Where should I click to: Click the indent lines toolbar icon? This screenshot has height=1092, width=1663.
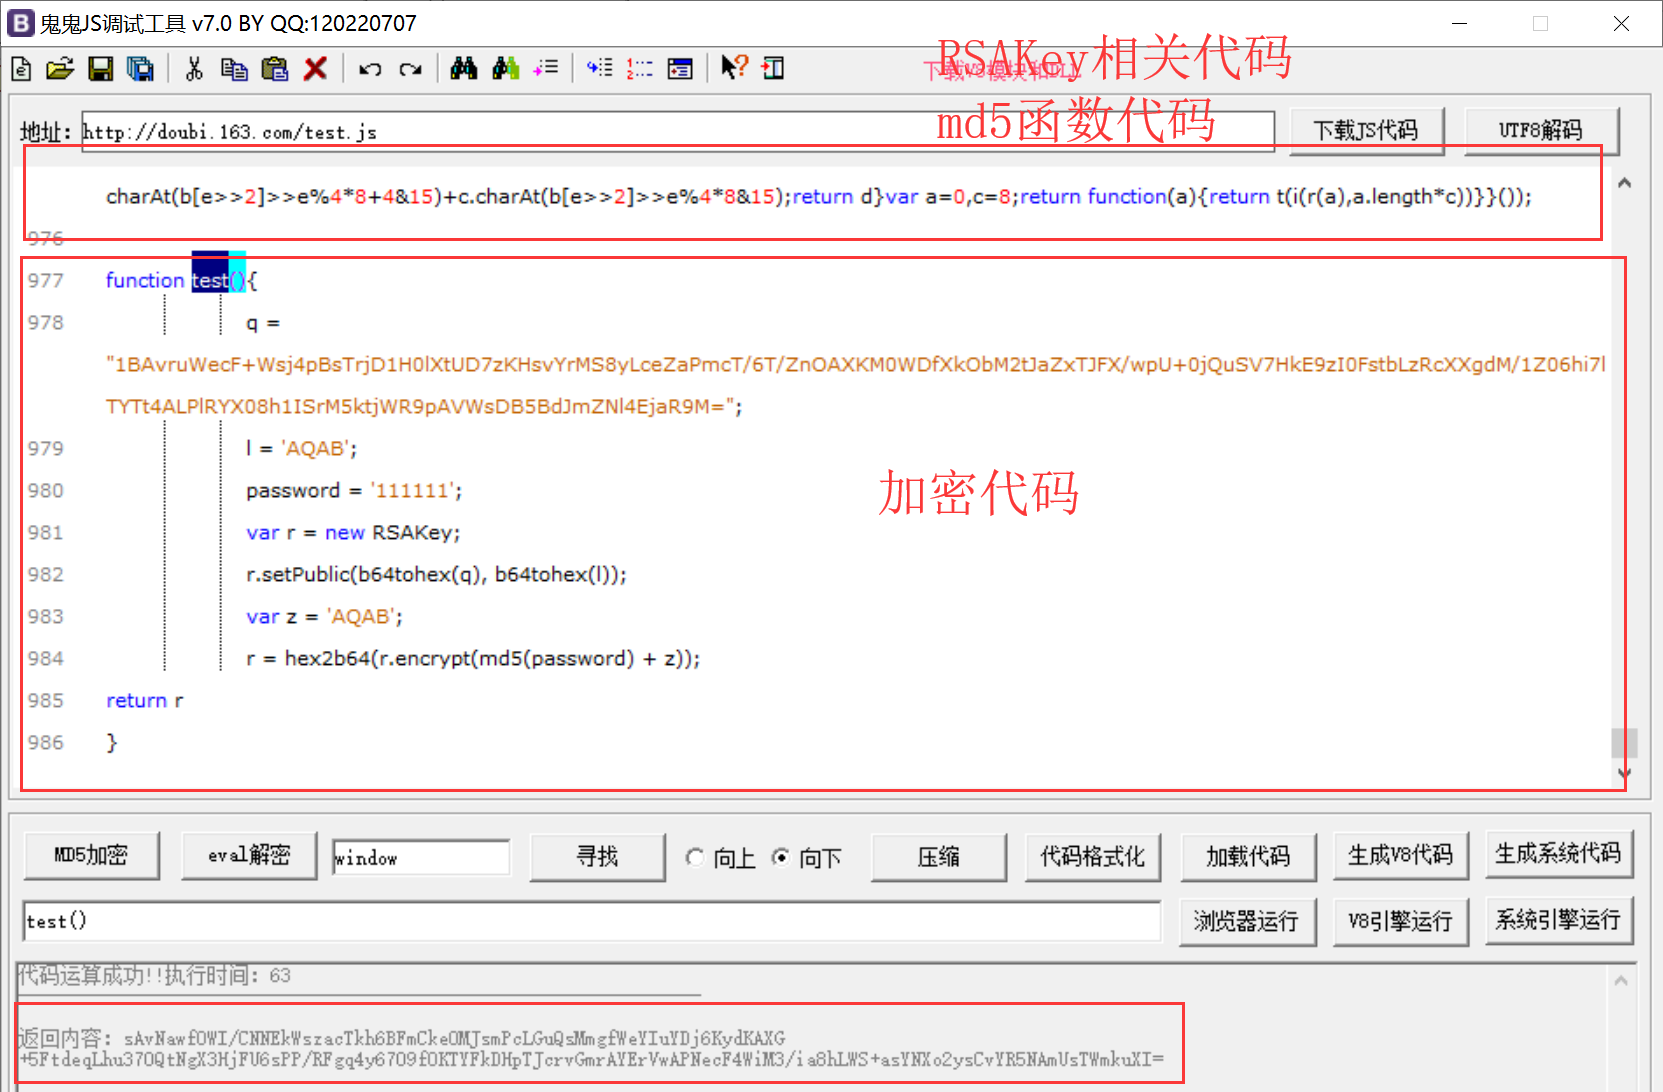(x=600, y=69)
